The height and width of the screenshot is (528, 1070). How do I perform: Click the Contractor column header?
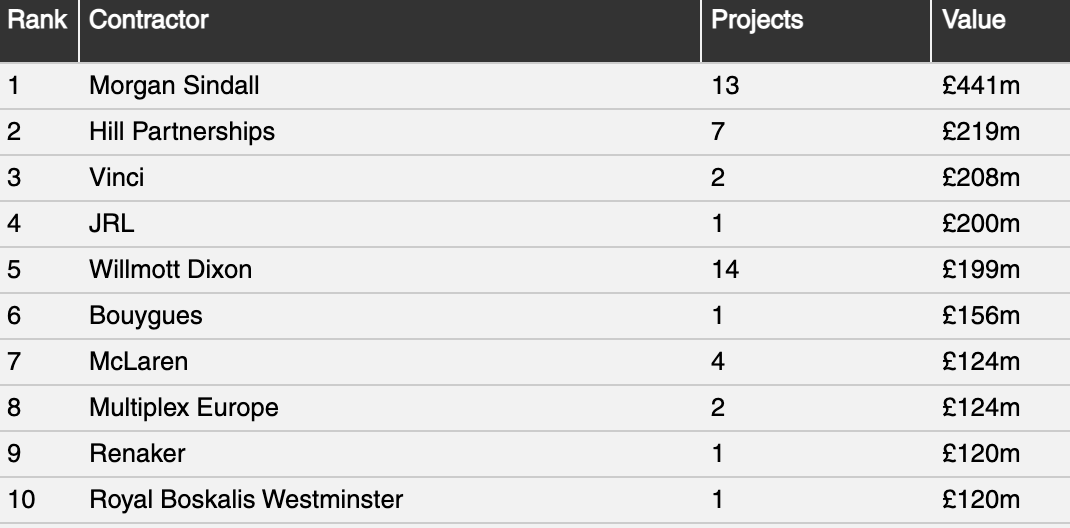[x=149, y=20]
